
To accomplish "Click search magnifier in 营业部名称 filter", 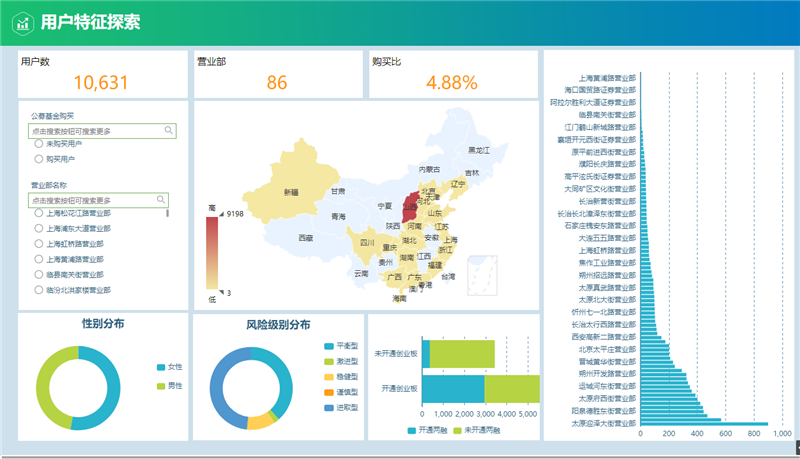I will pyautogui.click(x=161, y=199).
